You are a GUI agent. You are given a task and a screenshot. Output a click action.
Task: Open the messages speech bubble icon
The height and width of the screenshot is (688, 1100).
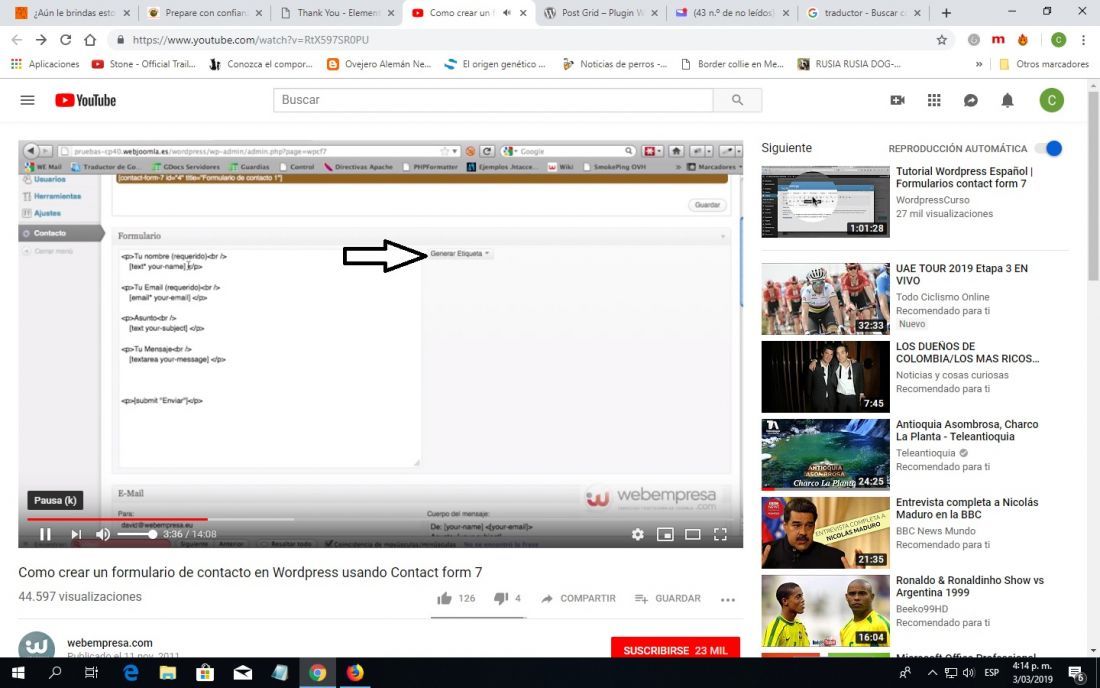[x=971, y=100]
